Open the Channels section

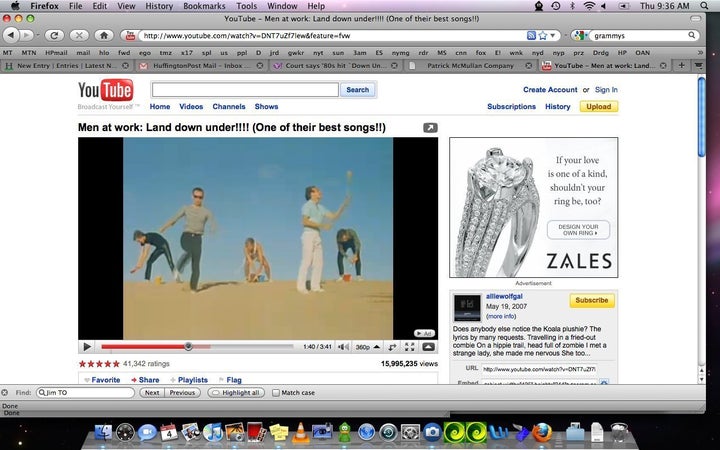[x=229, y=107]
